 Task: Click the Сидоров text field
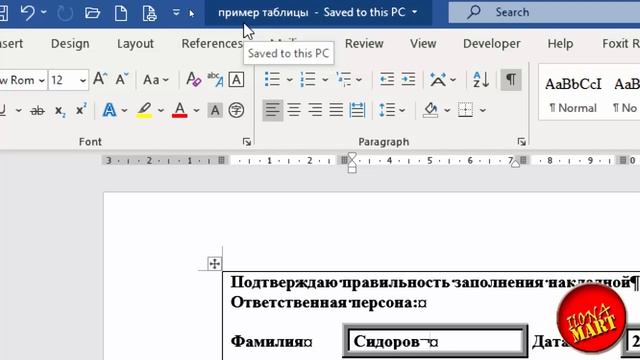coord(435,341)
